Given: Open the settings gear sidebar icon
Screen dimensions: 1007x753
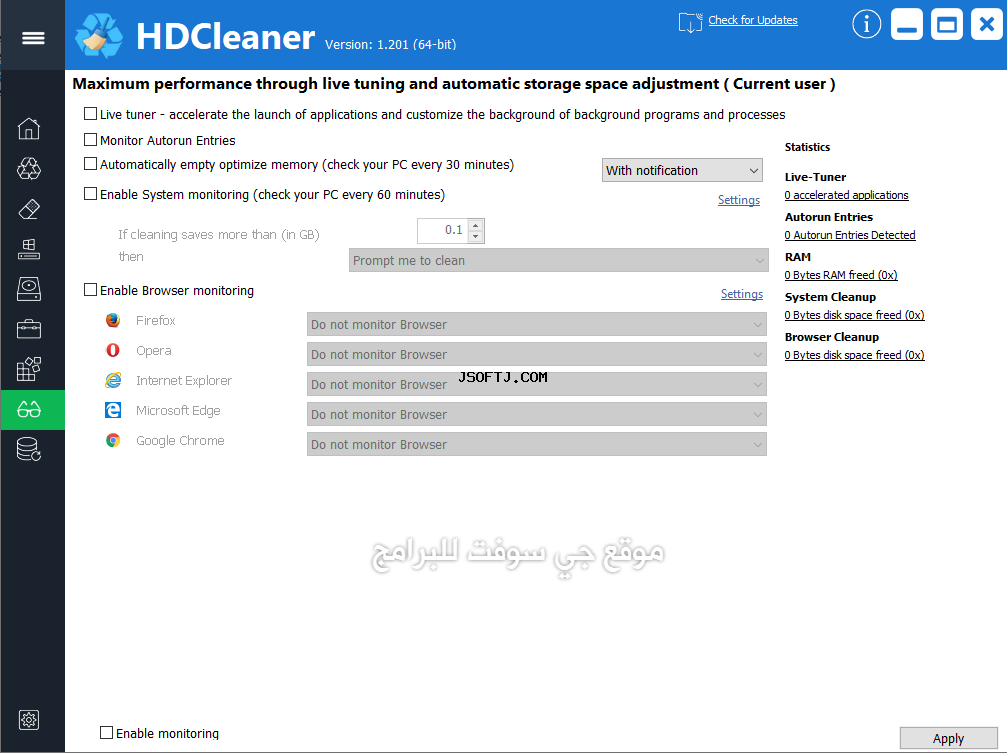Looking at the screenshot, I should tap(29, 720).
